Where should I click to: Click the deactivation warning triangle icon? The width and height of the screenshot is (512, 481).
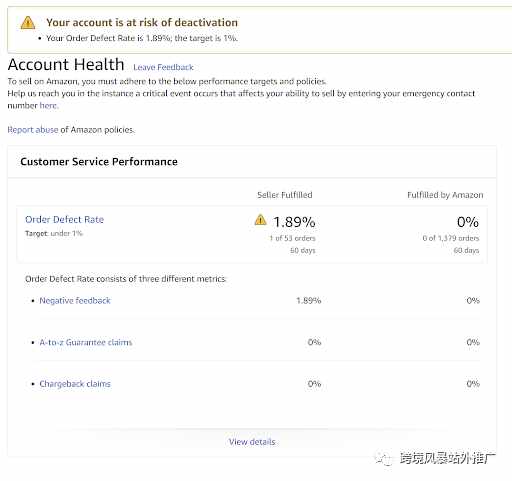(28, 23)
